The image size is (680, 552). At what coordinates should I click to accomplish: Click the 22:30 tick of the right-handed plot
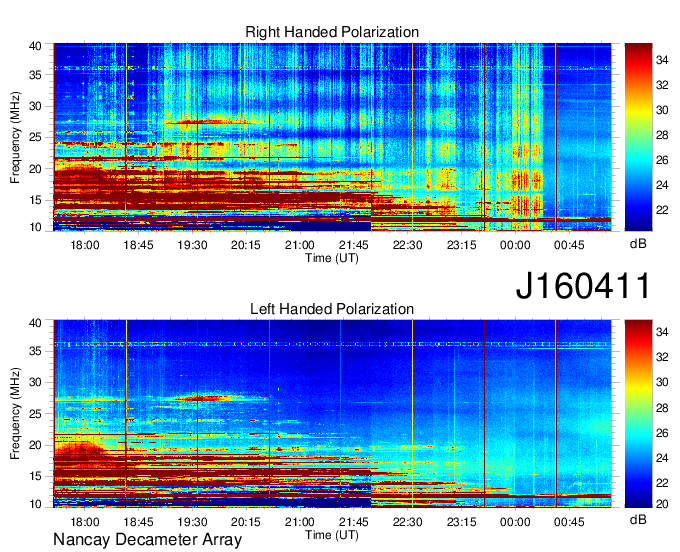click(x=407, y=245)
